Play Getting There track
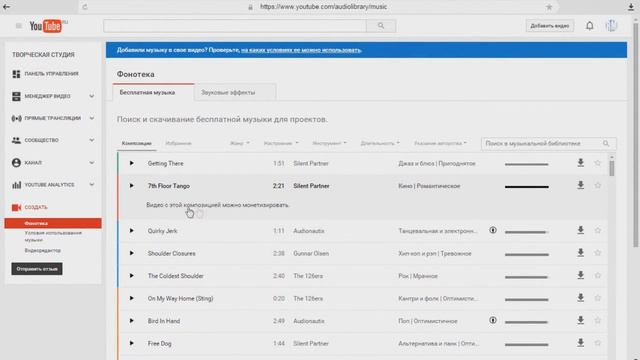The image size is (640, 360). click(x=131, y=163)
